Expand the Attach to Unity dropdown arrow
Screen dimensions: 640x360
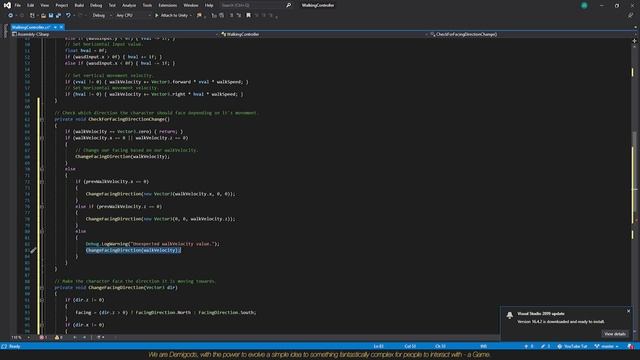[191, 16]
